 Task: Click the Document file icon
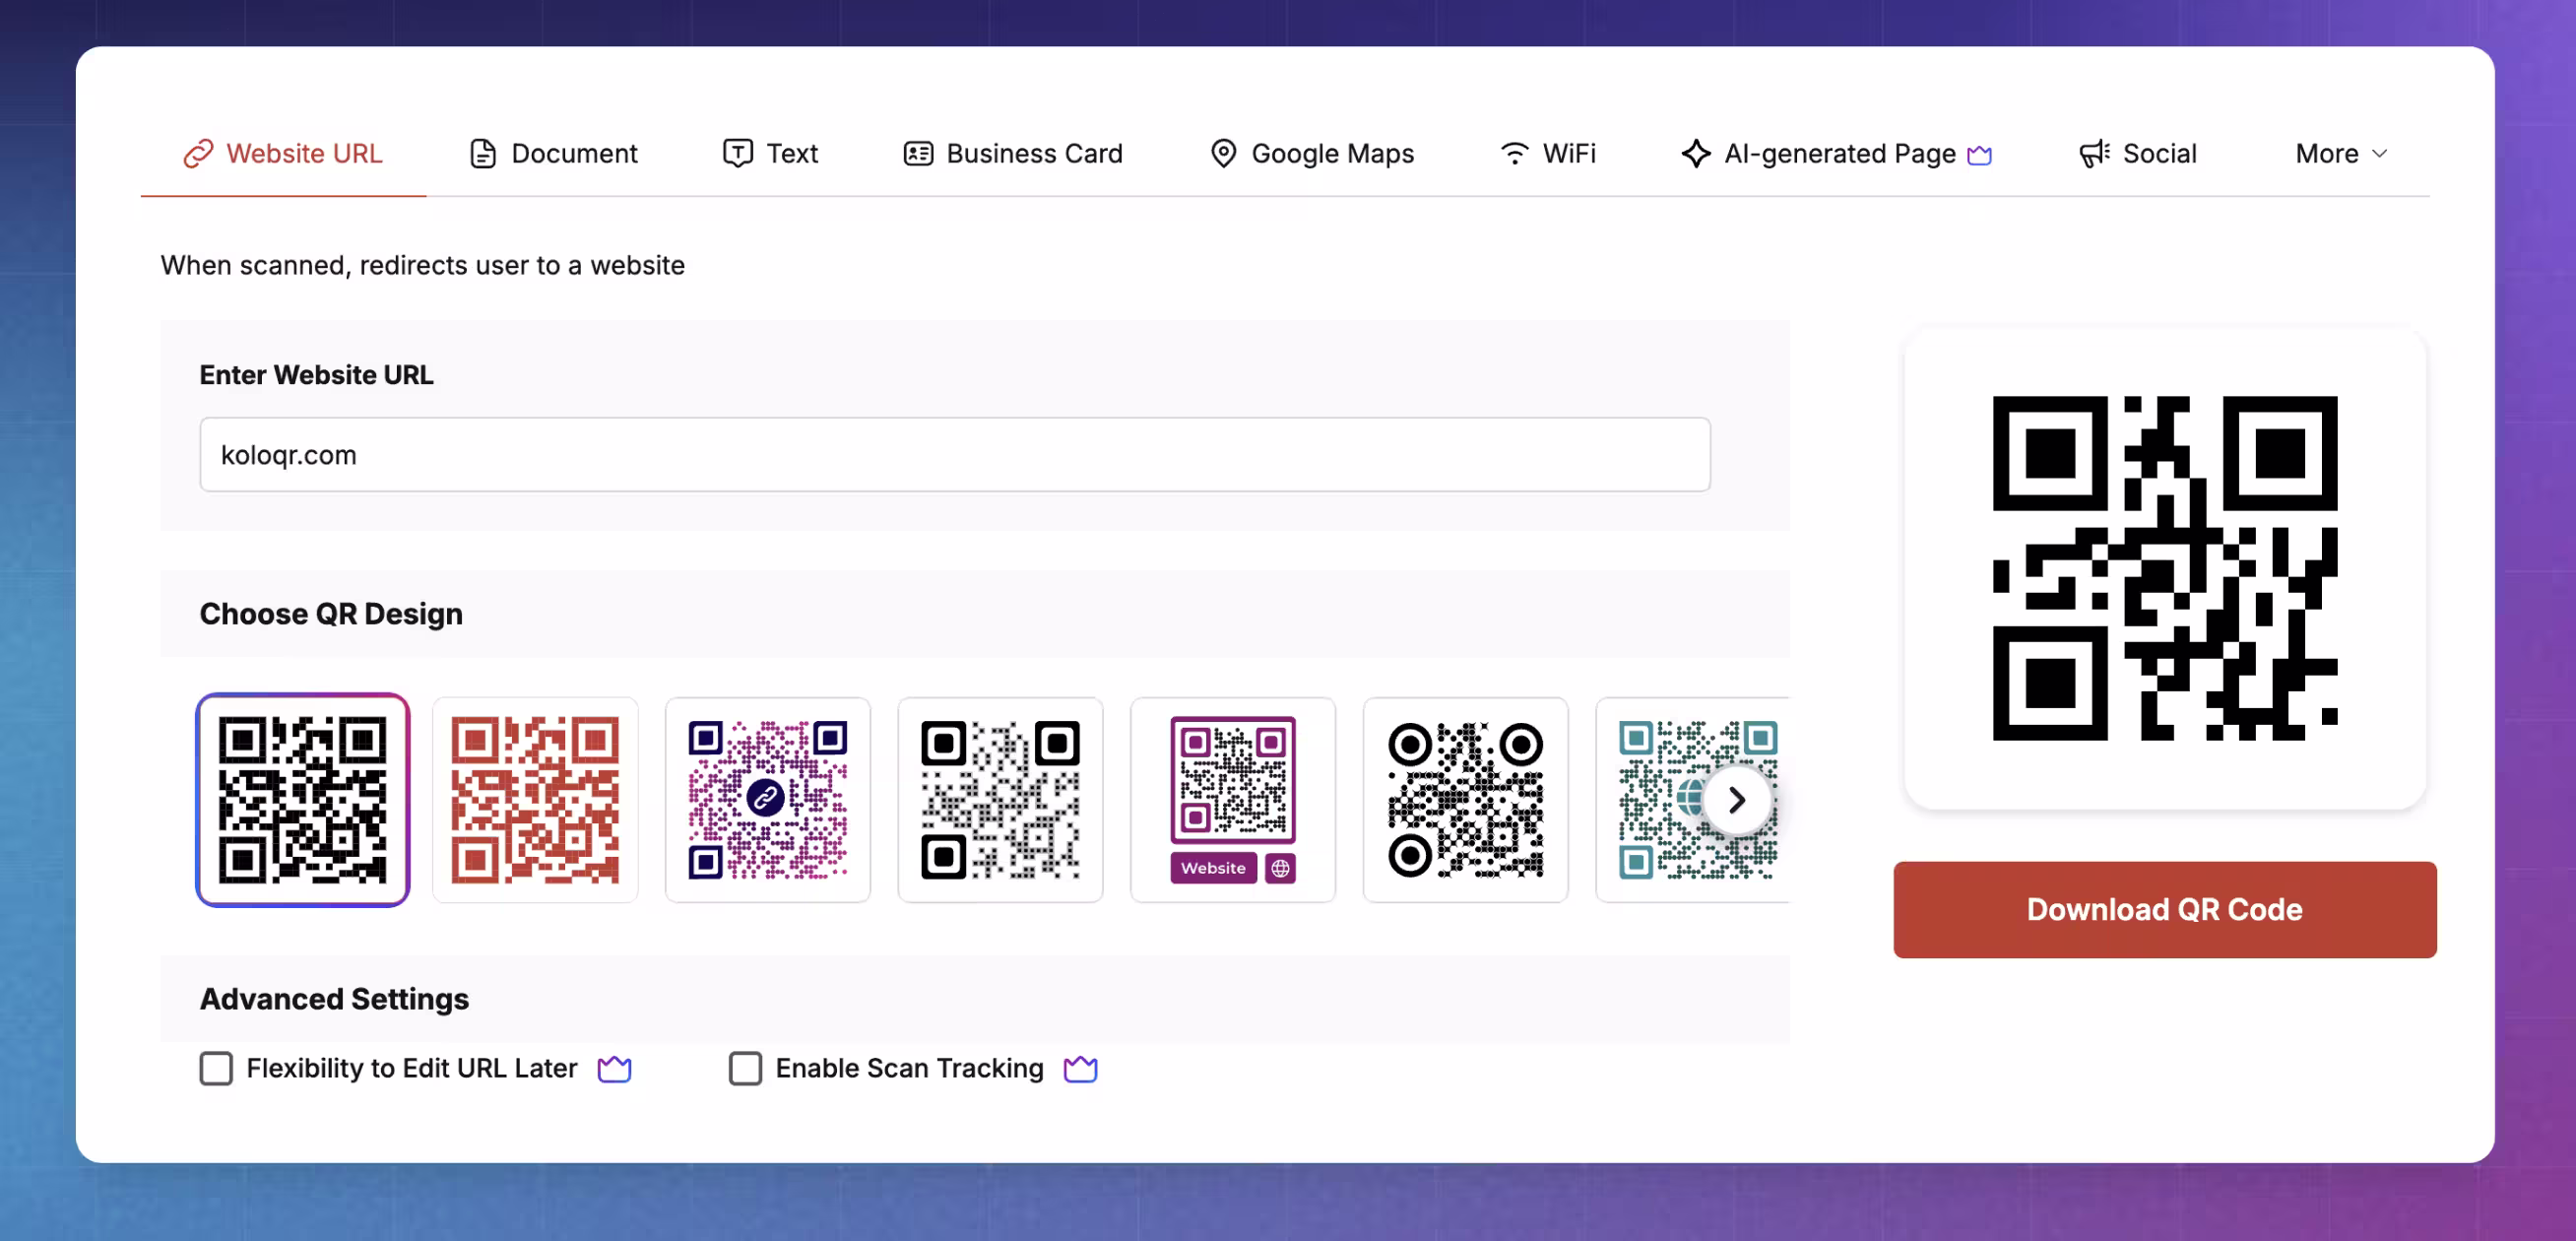tap(483, 153)
